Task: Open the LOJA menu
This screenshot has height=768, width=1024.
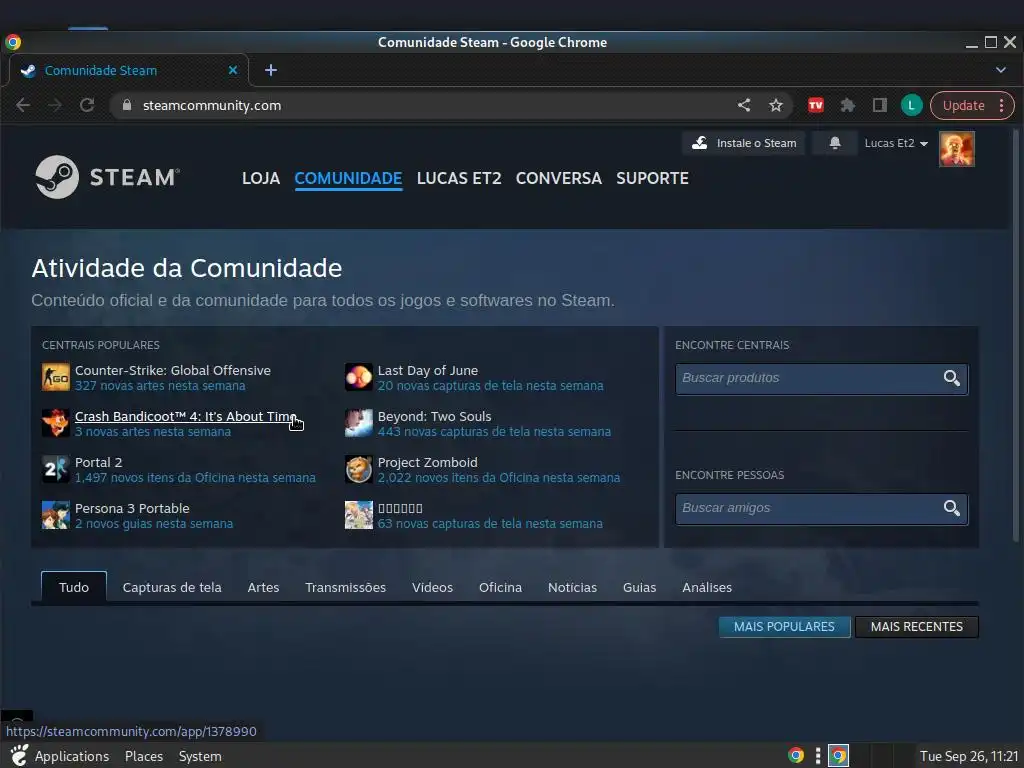Action: pyautogui.click(x=261, y=178)
